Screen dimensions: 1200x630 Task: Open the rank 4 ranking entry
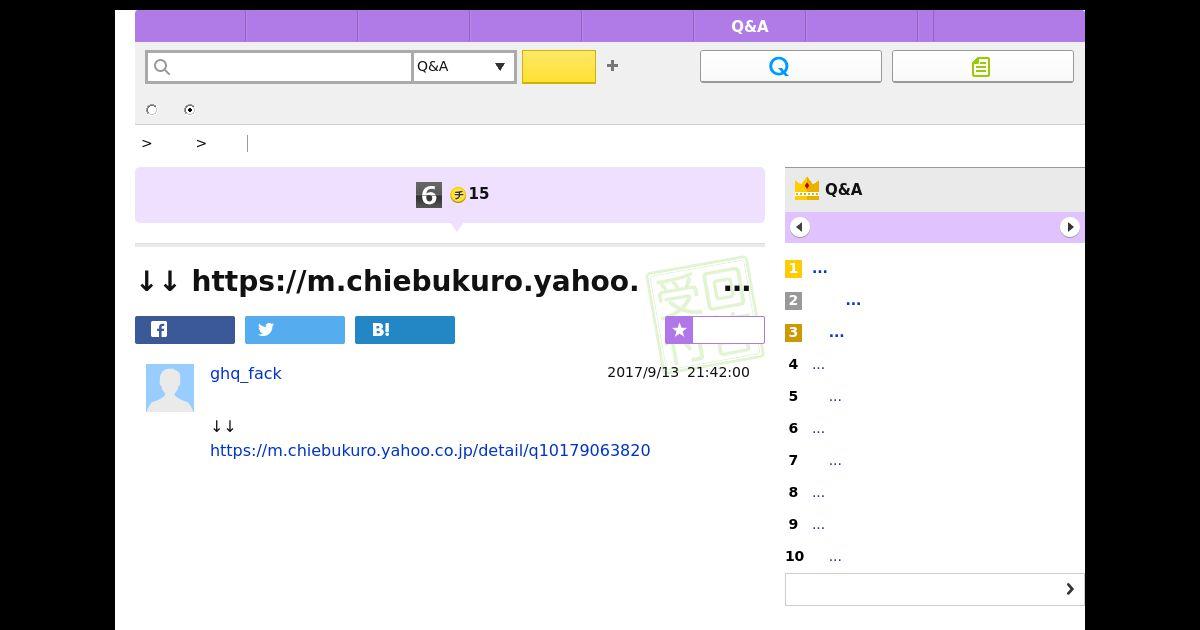coord(818,365)
